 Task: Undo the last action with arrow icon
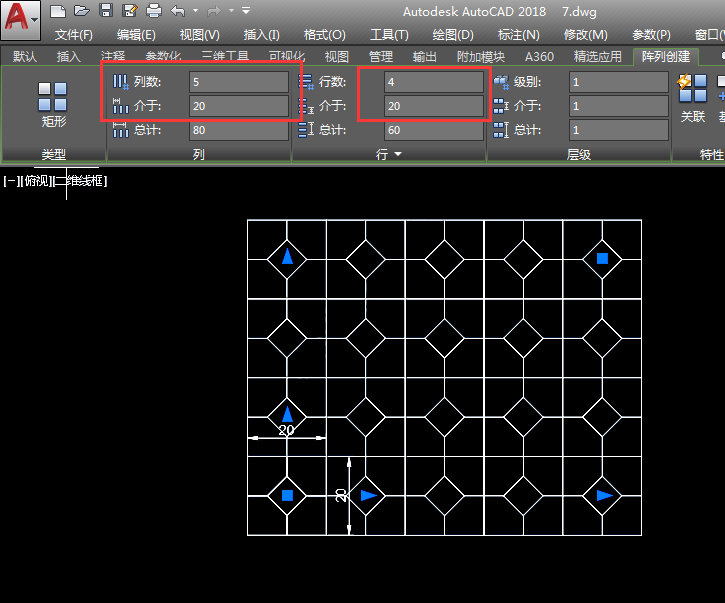(178, 11)
